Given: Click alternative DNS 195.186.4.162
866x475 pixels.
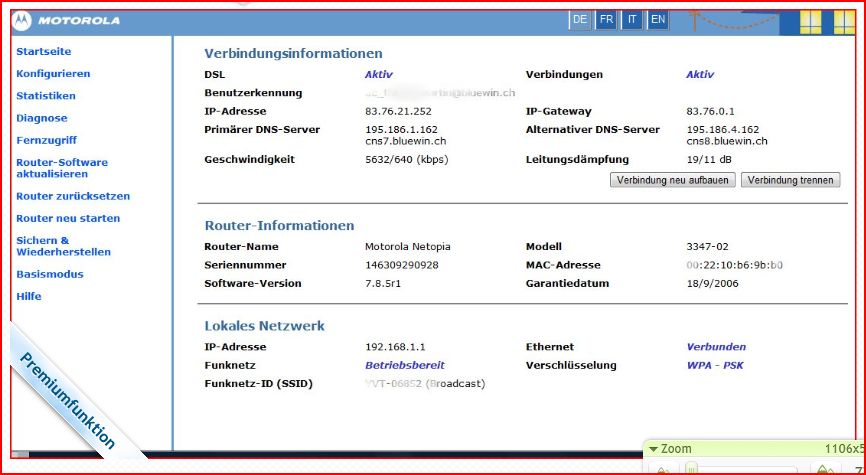Looking at the screenshot, I should pyautogui.click(x=723, y=129).
